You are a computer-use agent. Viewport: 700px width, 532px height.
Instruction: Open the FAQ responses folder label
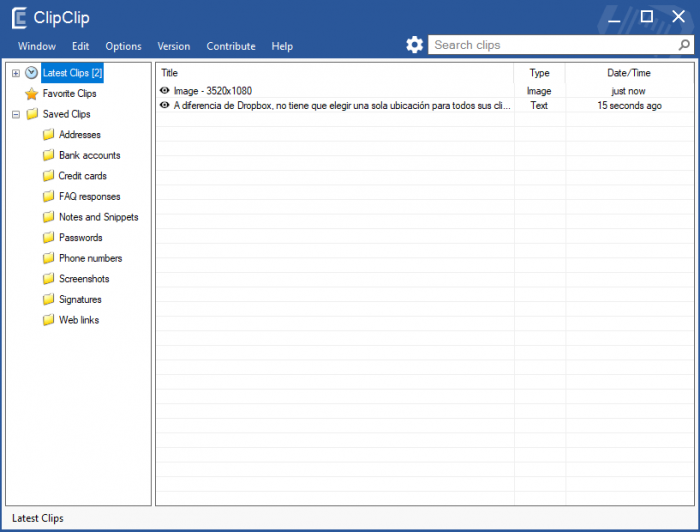90,196
